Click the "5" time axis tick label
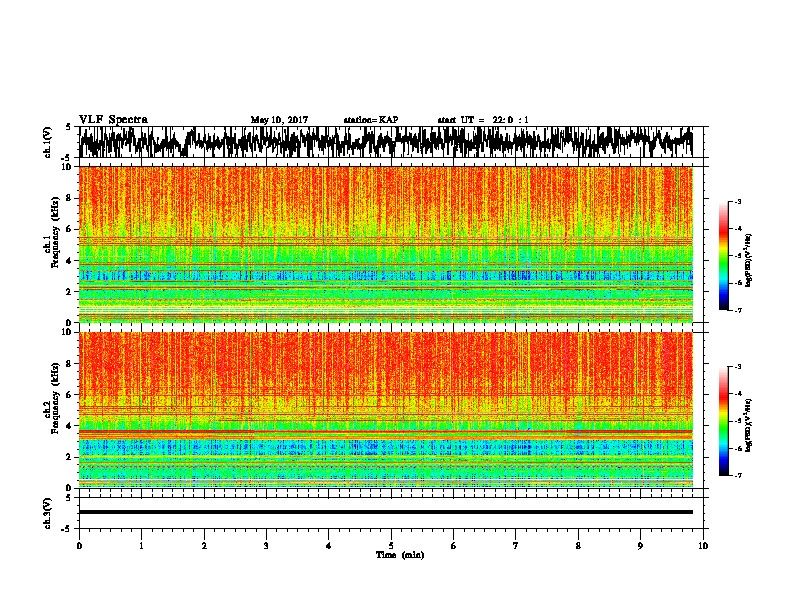 391,546
